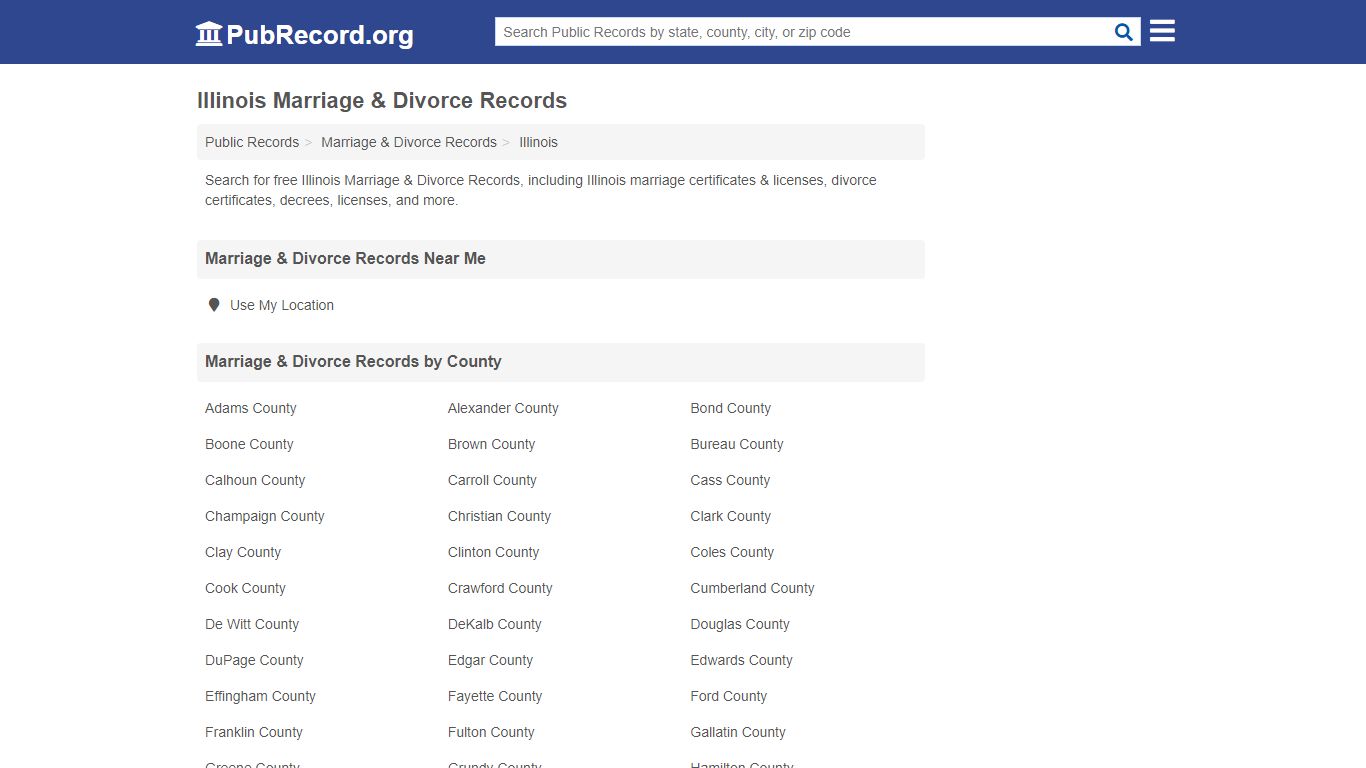1366x768 pixels.
Task: Select DeKalb County
Action: coord(494,624)
